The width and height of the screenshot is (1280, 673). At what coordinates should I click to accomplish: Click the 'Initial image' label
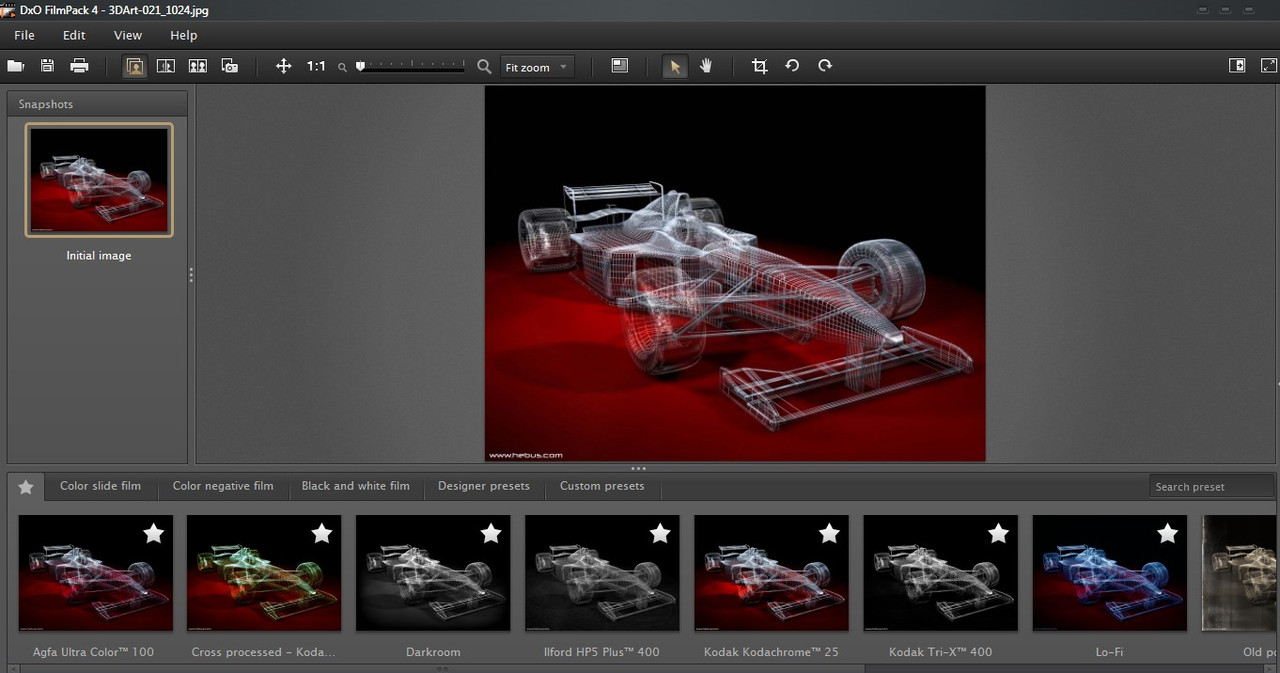[x=99, y=256]
